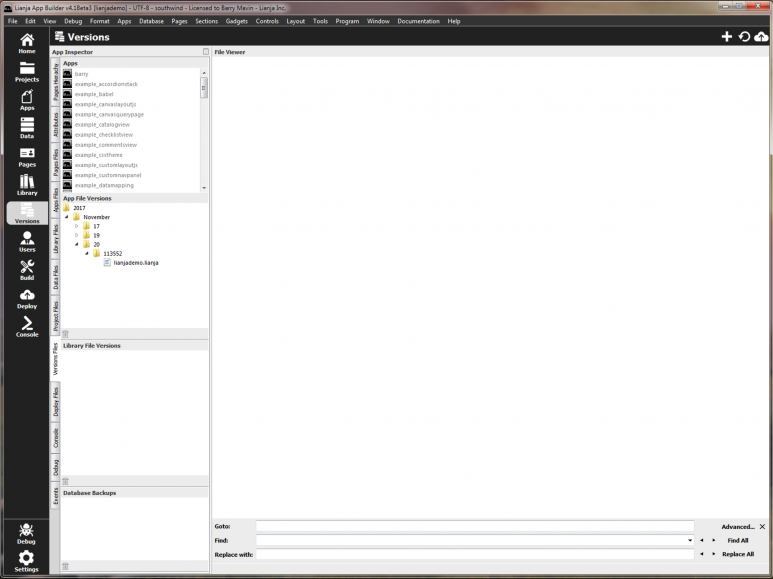The width and height of the screenshot is (773, 579).
Task: Click the Find input field
Action: click(x=475, y=541)
